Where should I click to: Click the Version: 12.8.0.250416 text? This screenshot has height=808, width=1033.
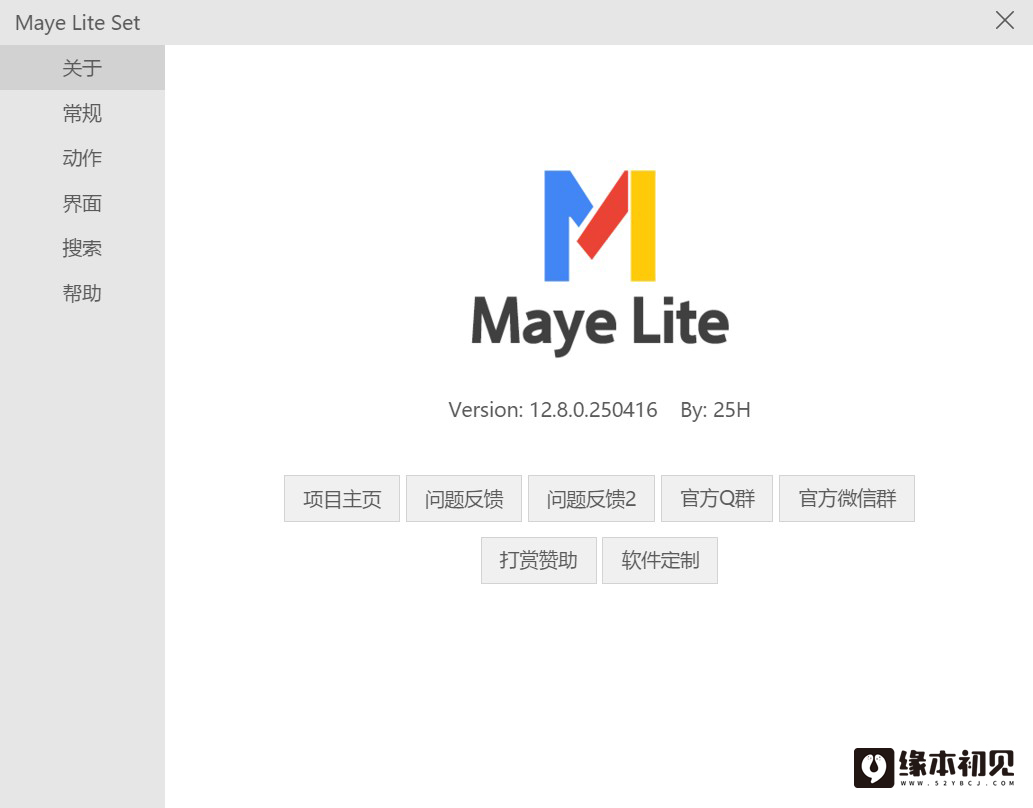pyautogui.click(x=553, y=410)
